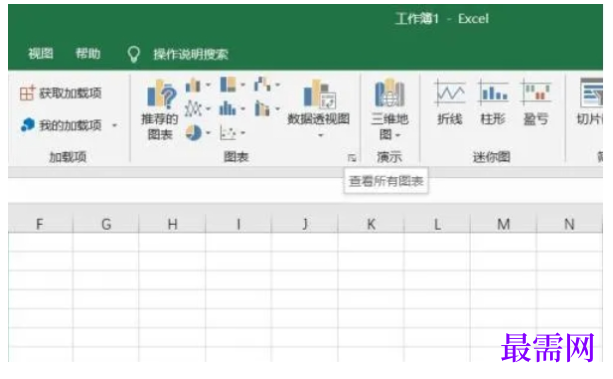Insert a Line sparkline (折线)
This screenshot has height=379, width=613.
coord(450,102)
